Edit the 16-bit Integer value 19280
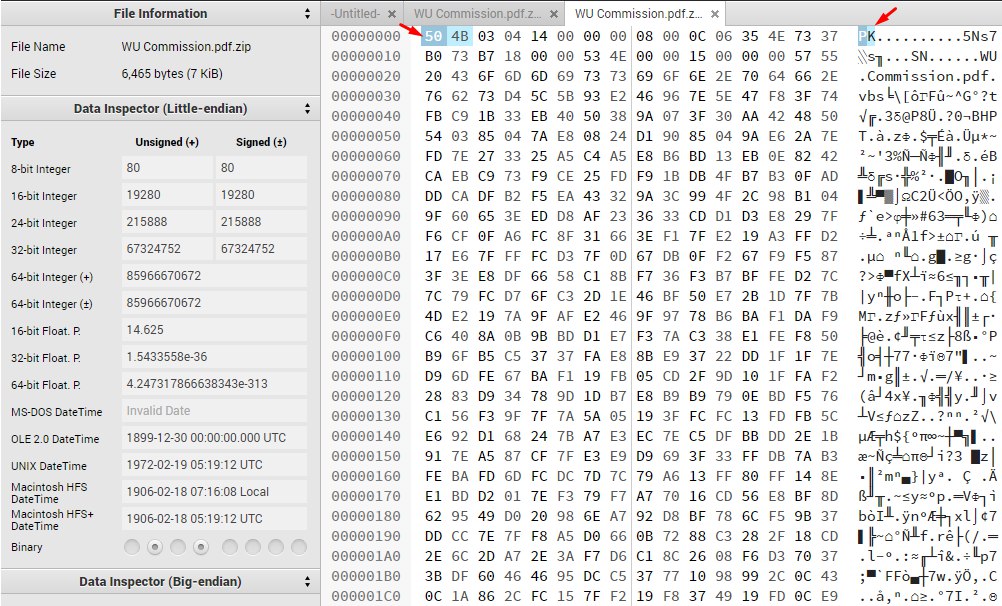Screen dimensions: 1002x606 (165, 192)
